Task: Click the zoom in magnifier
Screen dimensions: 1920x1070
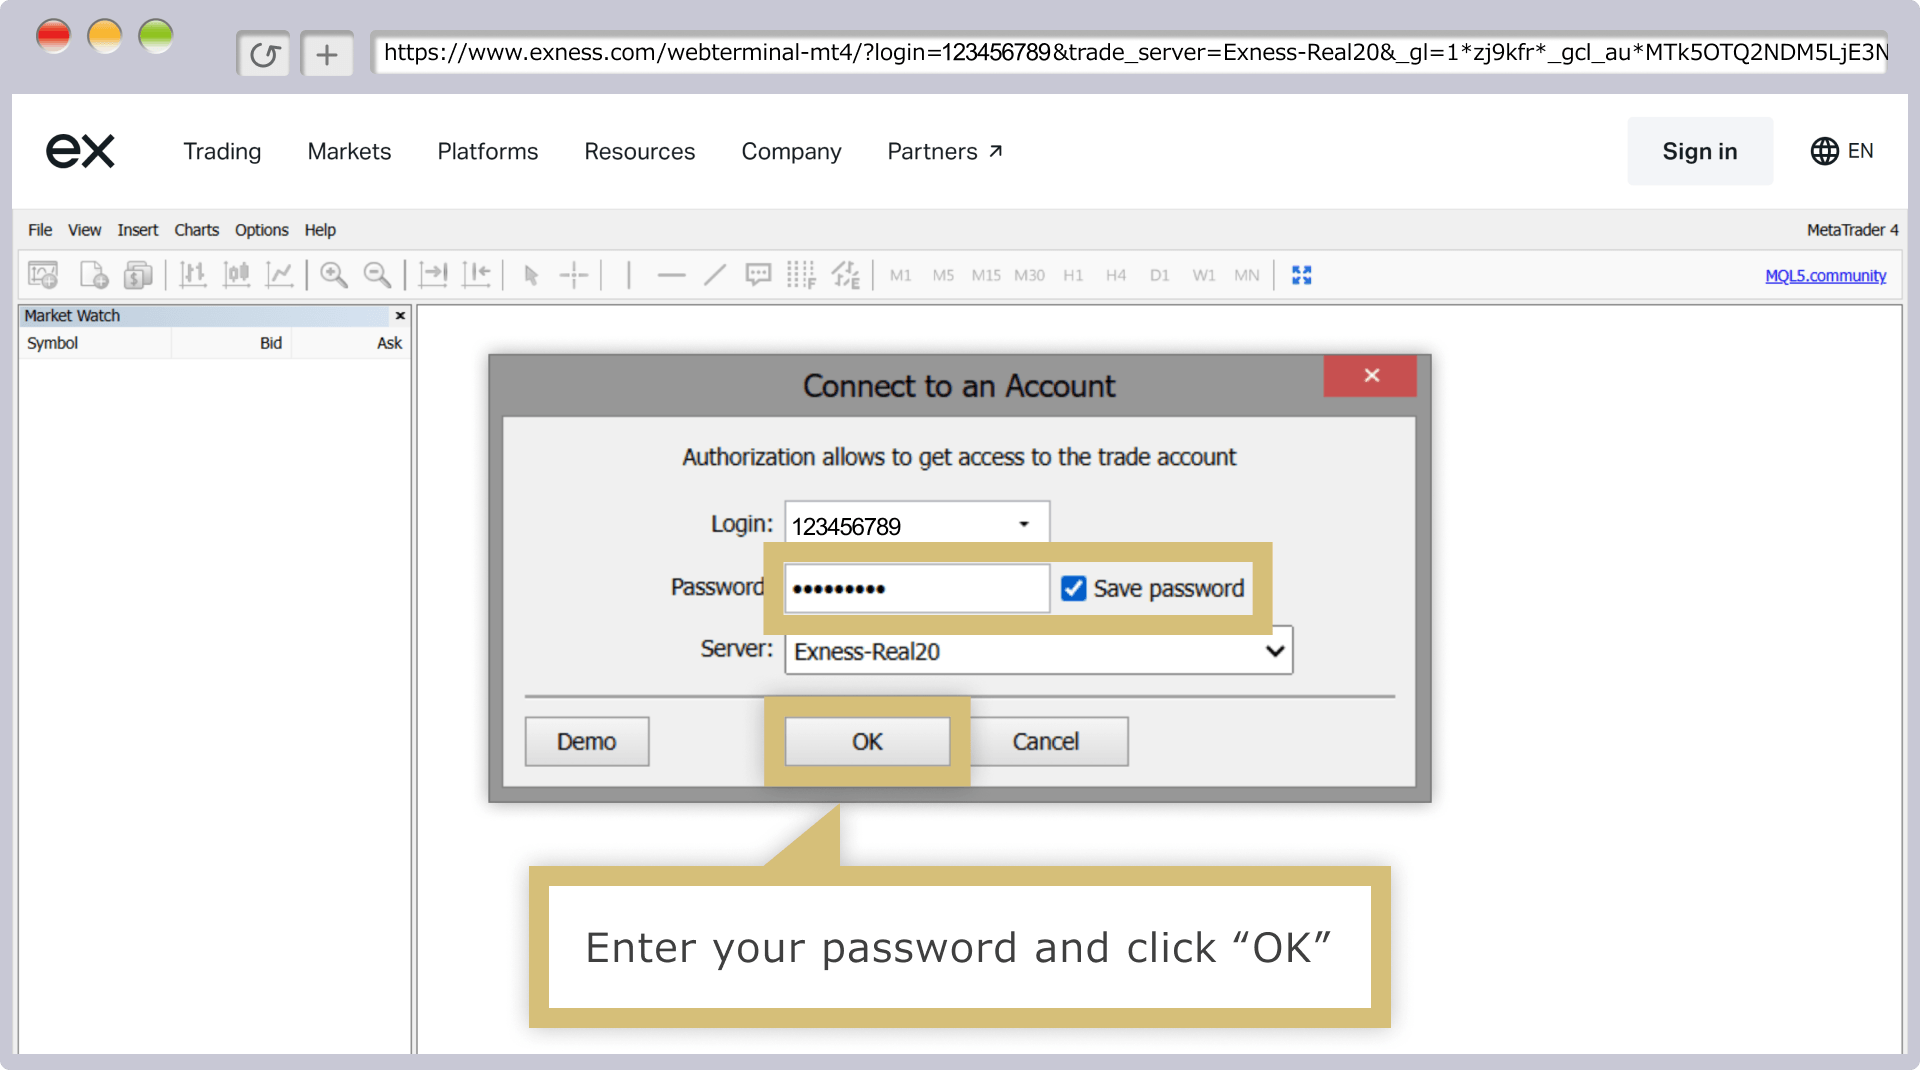Action: pos(334,275)
